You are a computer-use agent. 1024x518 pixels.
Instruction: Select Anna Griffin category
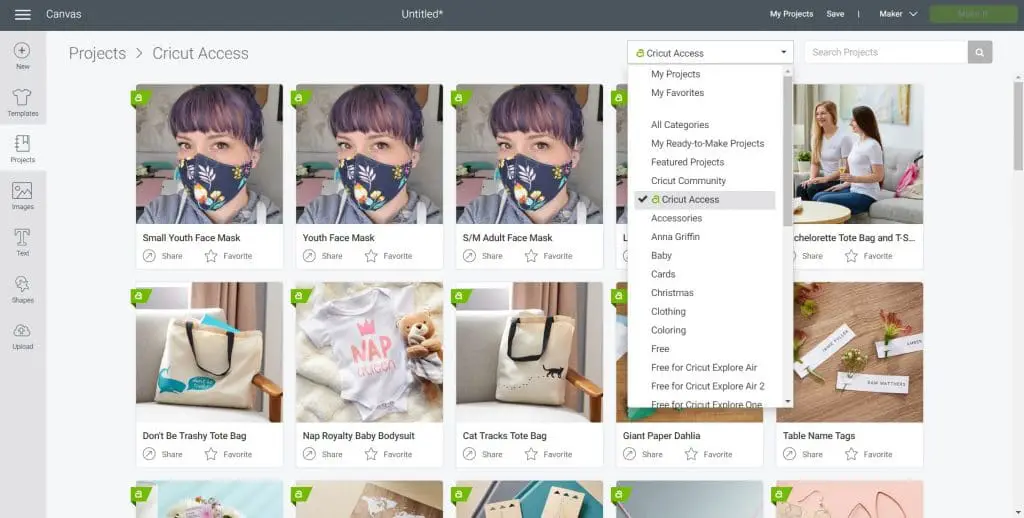[x=675, y=237]
